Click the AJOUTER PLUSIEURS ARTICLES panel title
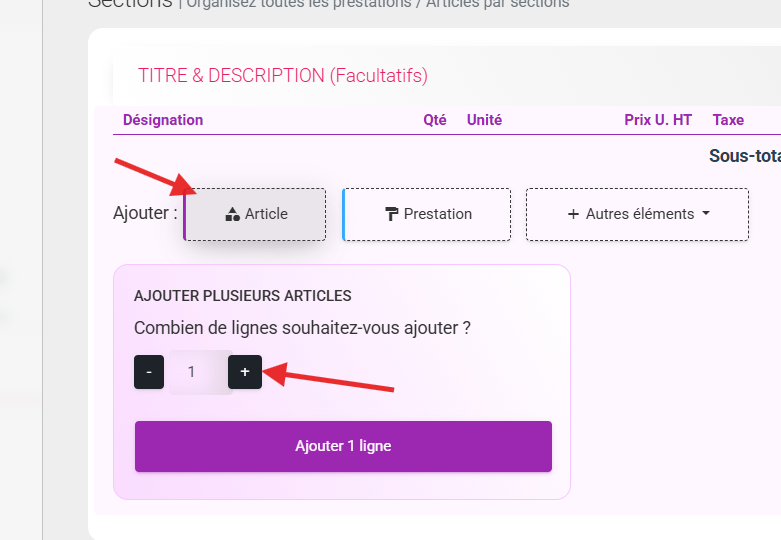Screen dimensions: 781x540 [x=243, y=296]
